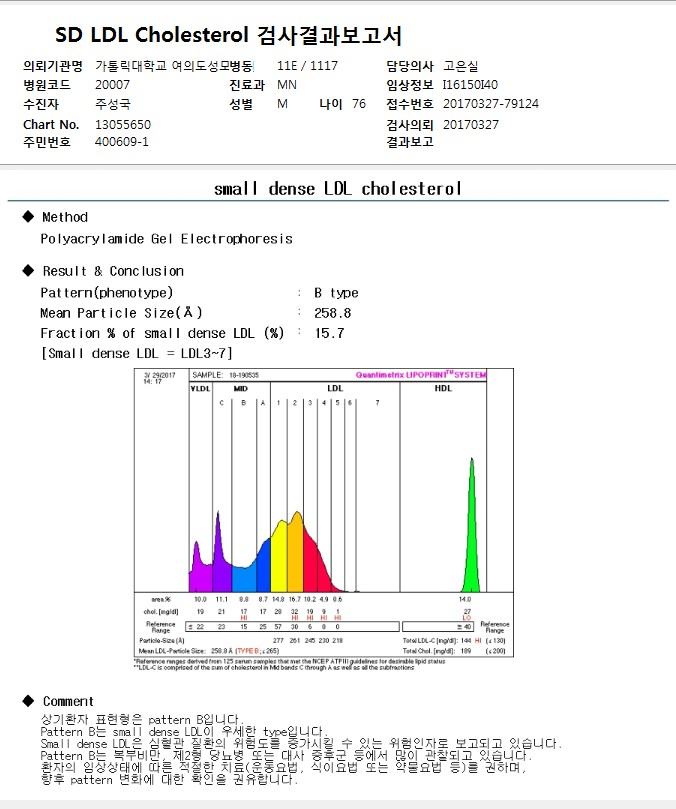This screenshot has width=676, height=809.
Task: Select the fraction value '15.7'
Action: (x=329, y=333)
